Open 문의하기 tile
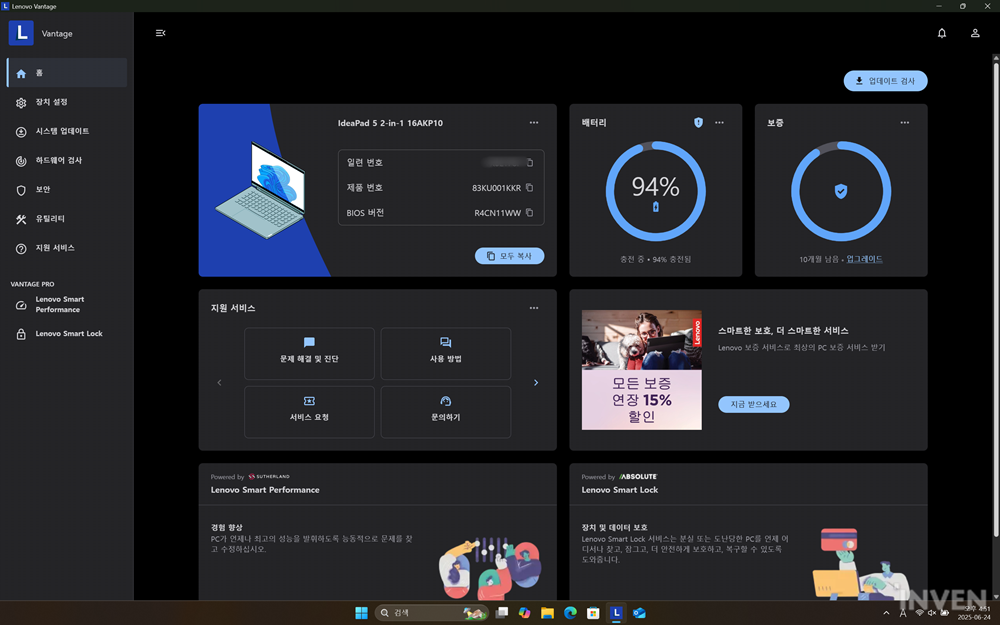The image size is (1000, 625). coord(446,412)
